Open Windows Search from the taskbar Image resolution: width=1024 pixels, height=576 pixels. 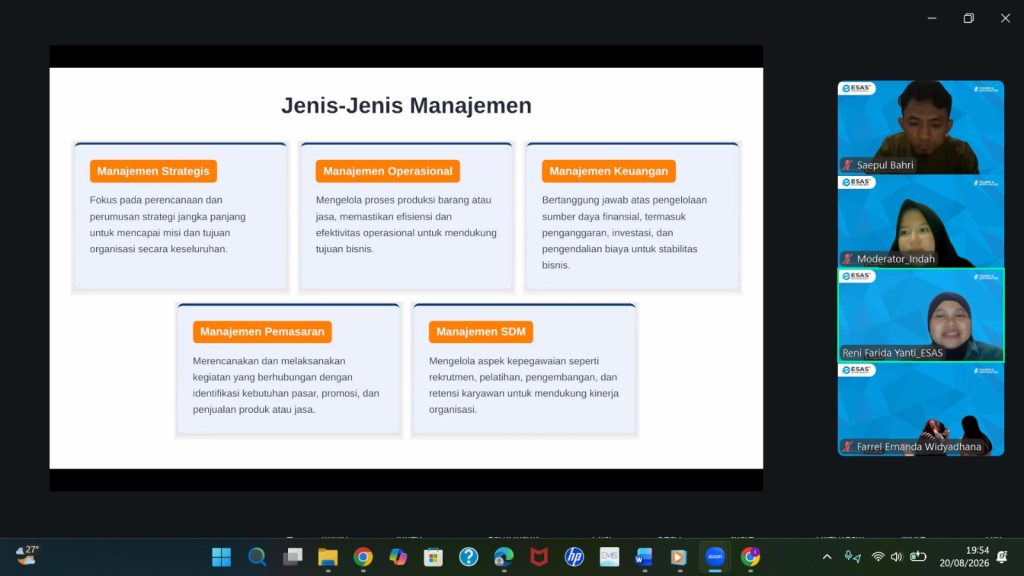click(x=257, y=557)
